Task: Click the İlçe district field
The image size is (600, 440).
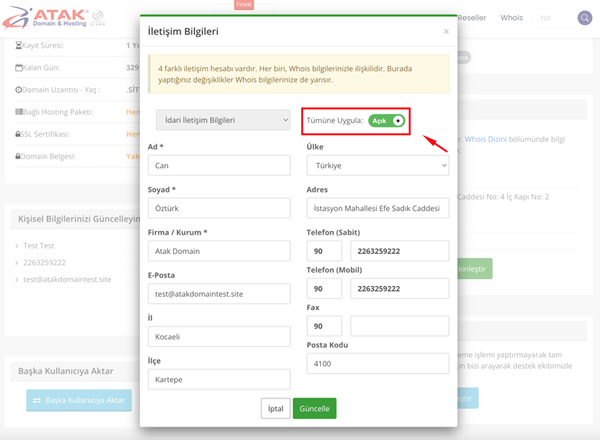Action: point(219,380)
